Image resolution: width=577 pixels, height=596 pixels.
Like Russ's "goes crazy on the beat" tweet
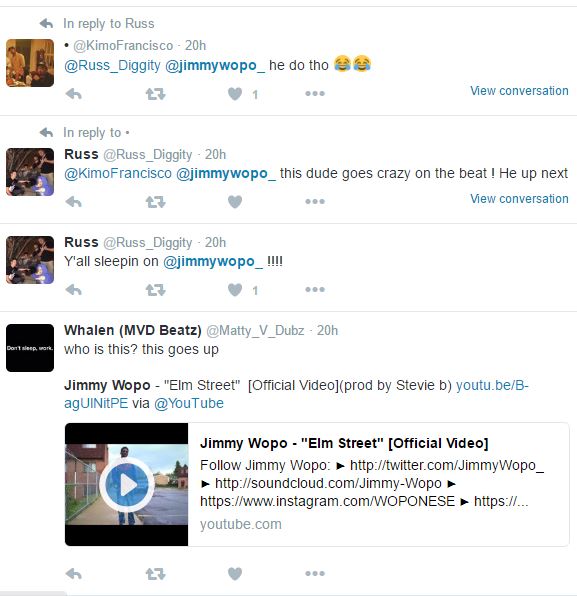235,202
